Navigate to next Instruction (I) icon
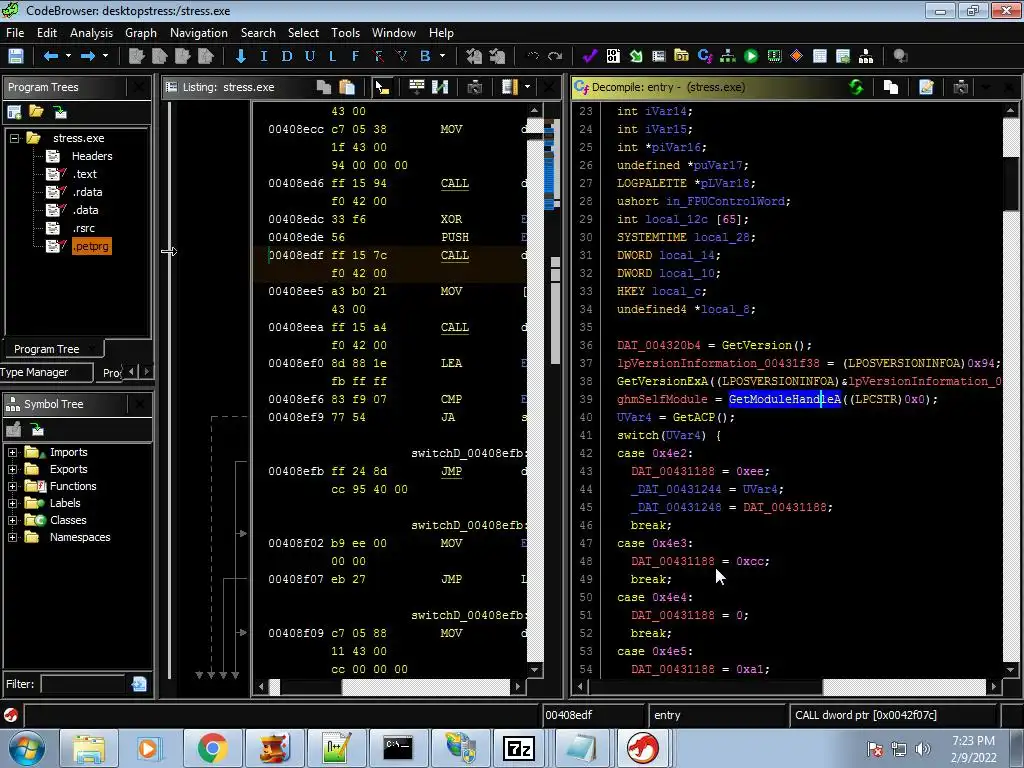The image size is (1024, 768). 264,56
